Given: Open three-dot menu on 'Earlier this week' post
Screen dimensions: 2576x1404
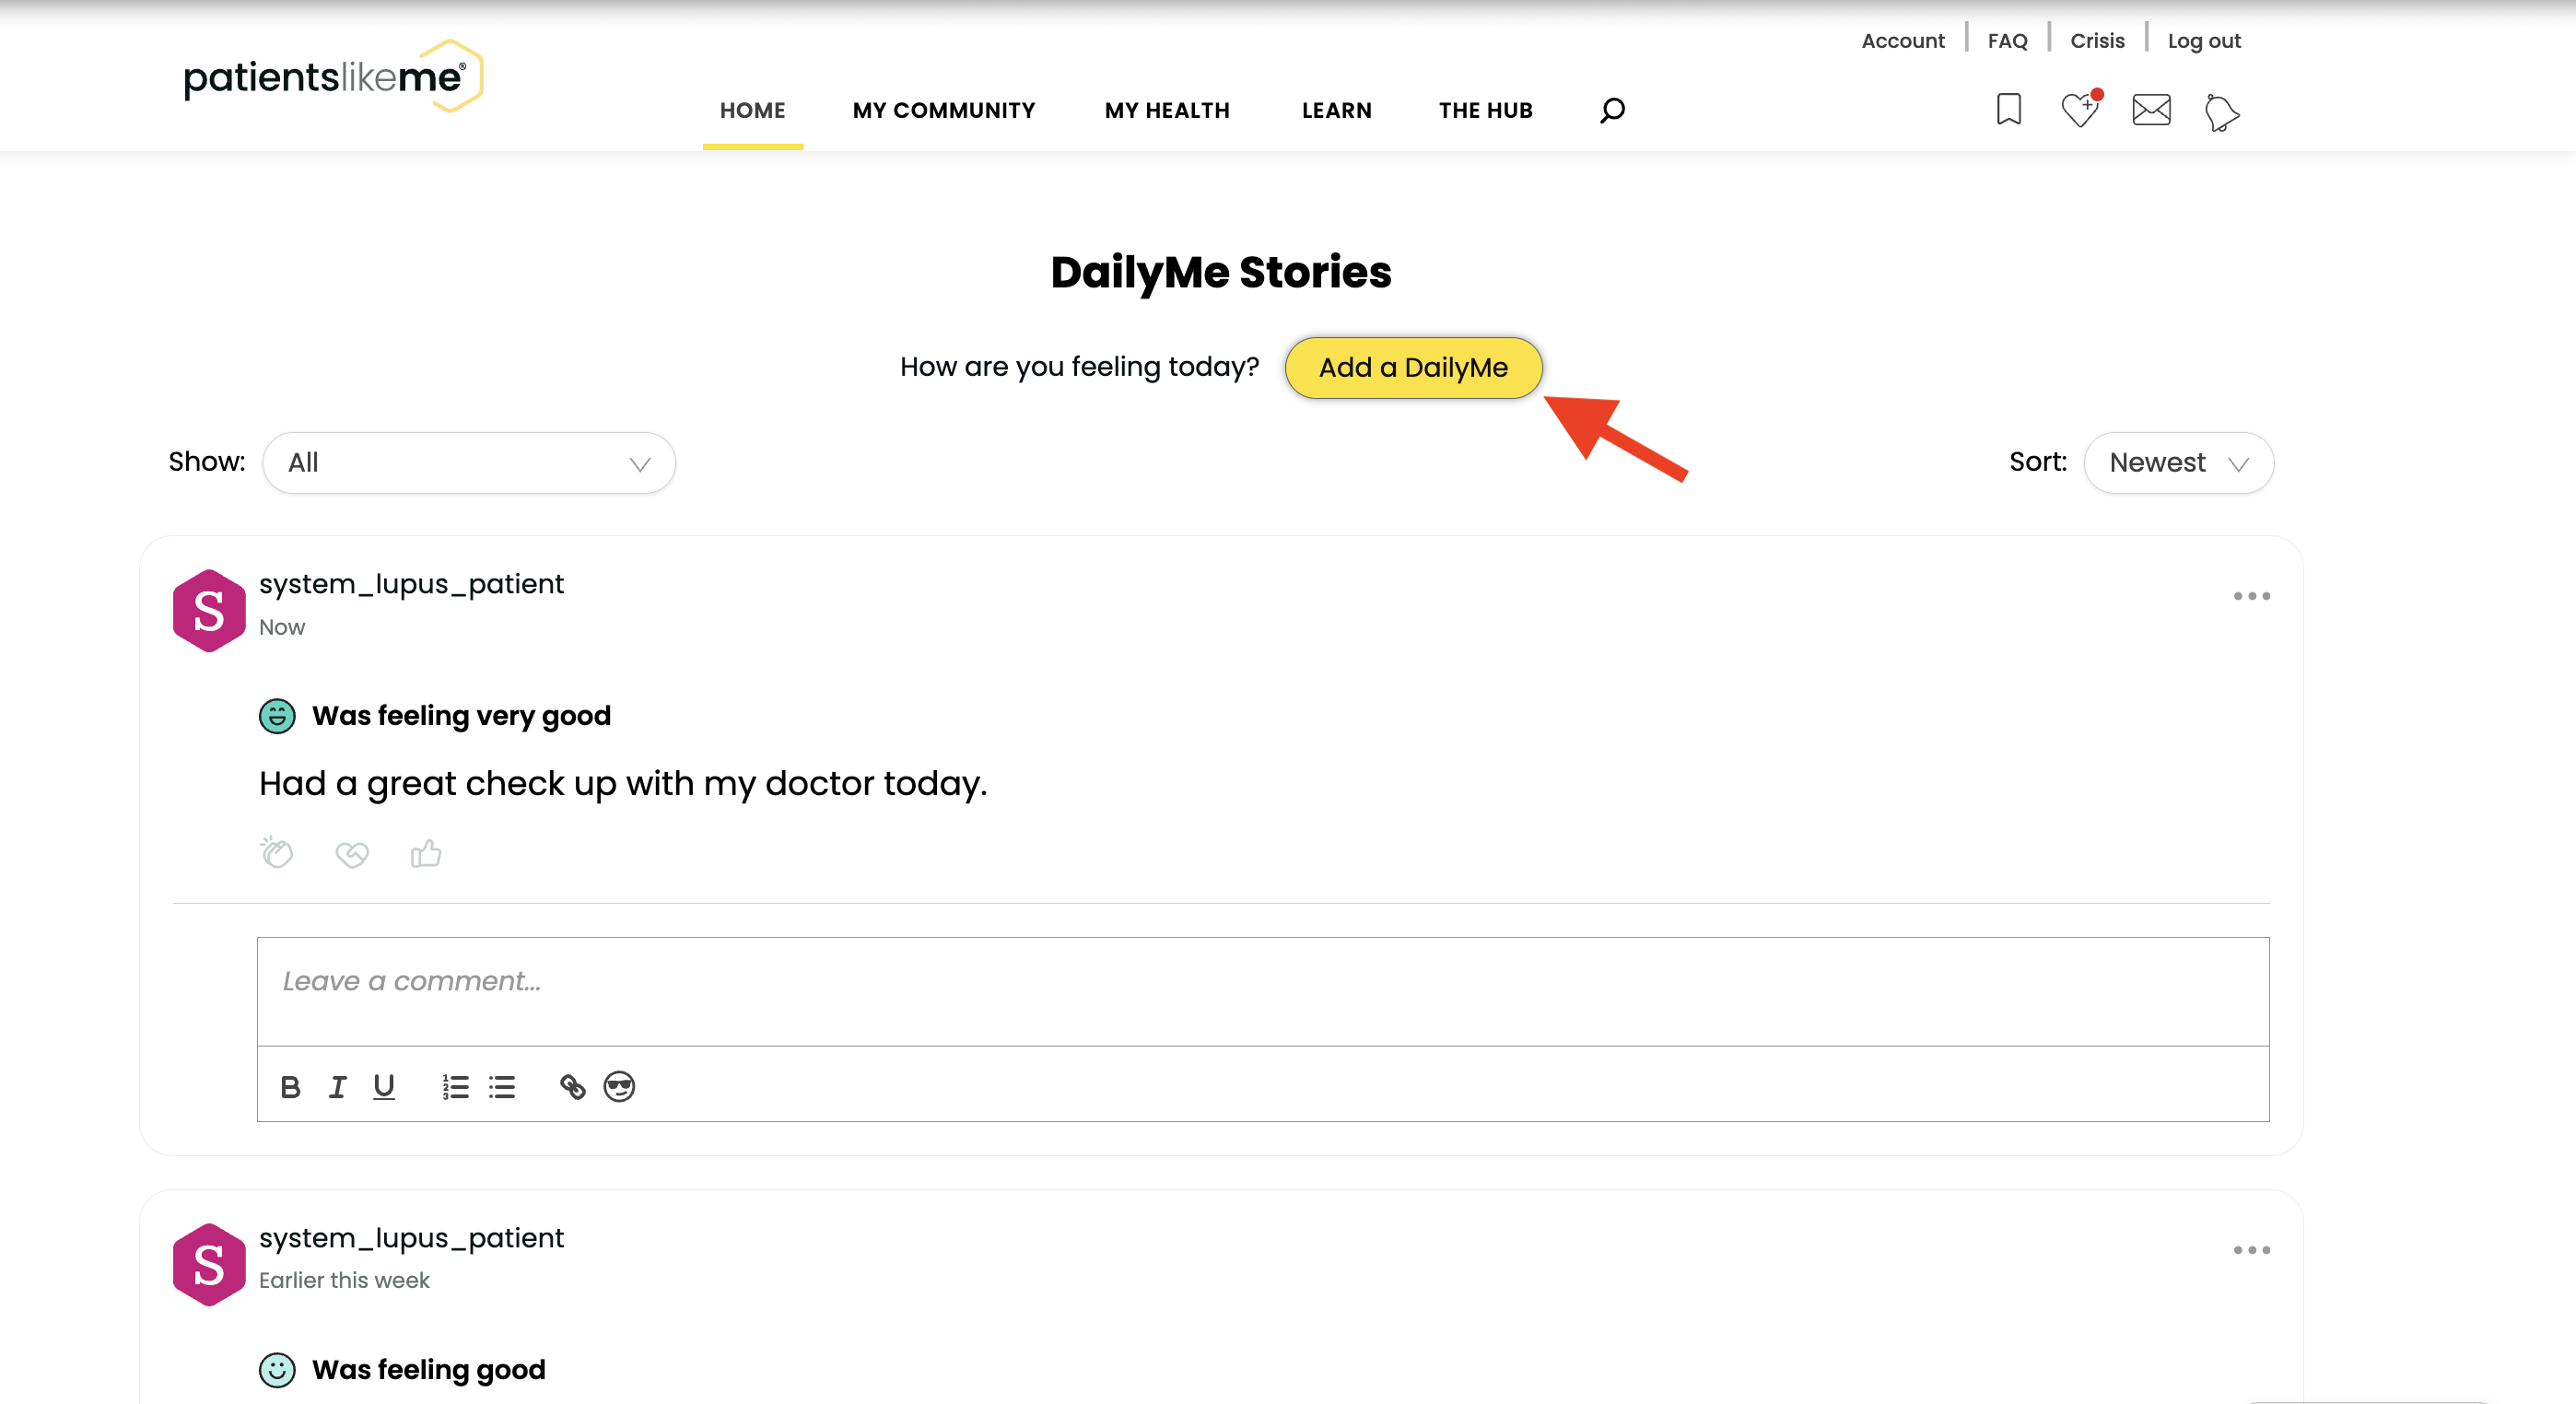Looking at the screenshot, I should coord(2251,1250).
